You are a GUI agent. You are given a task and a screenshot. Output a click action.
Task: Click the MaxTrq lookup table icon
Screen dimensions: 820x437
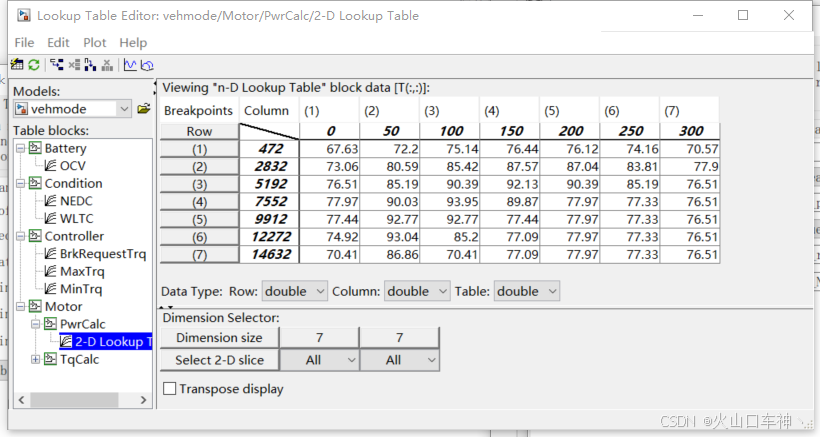(50, 271)
